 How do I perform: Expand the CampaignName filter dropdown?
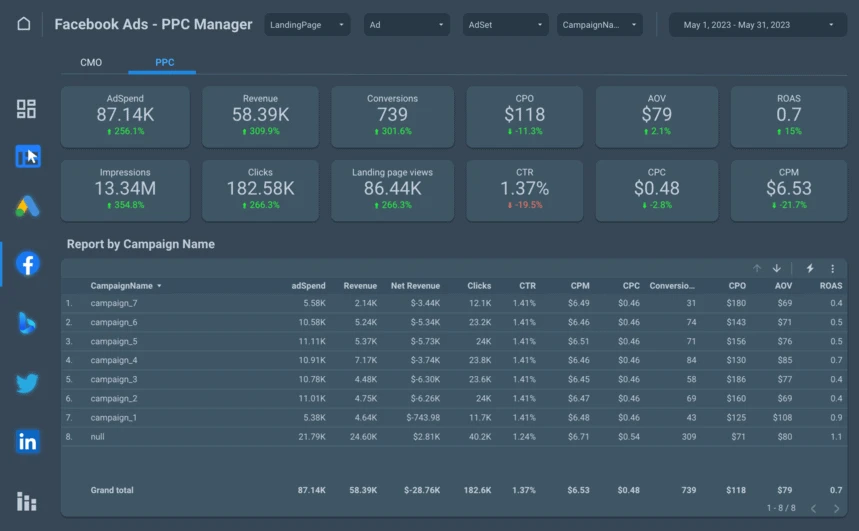click(x=600, y=25)
